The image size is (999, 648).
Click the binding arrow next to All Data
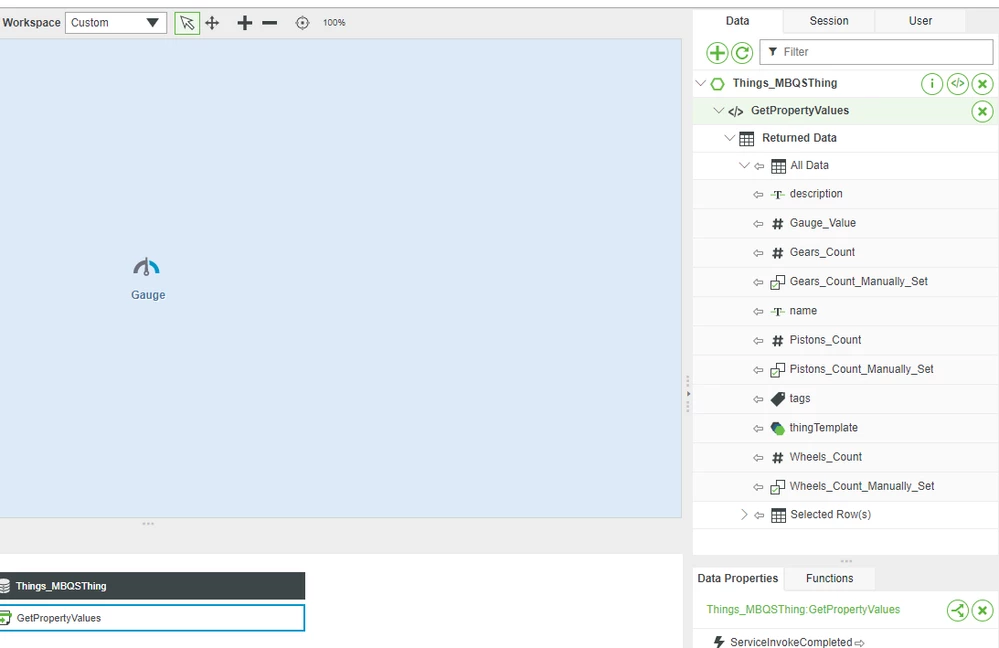[759, 166]
